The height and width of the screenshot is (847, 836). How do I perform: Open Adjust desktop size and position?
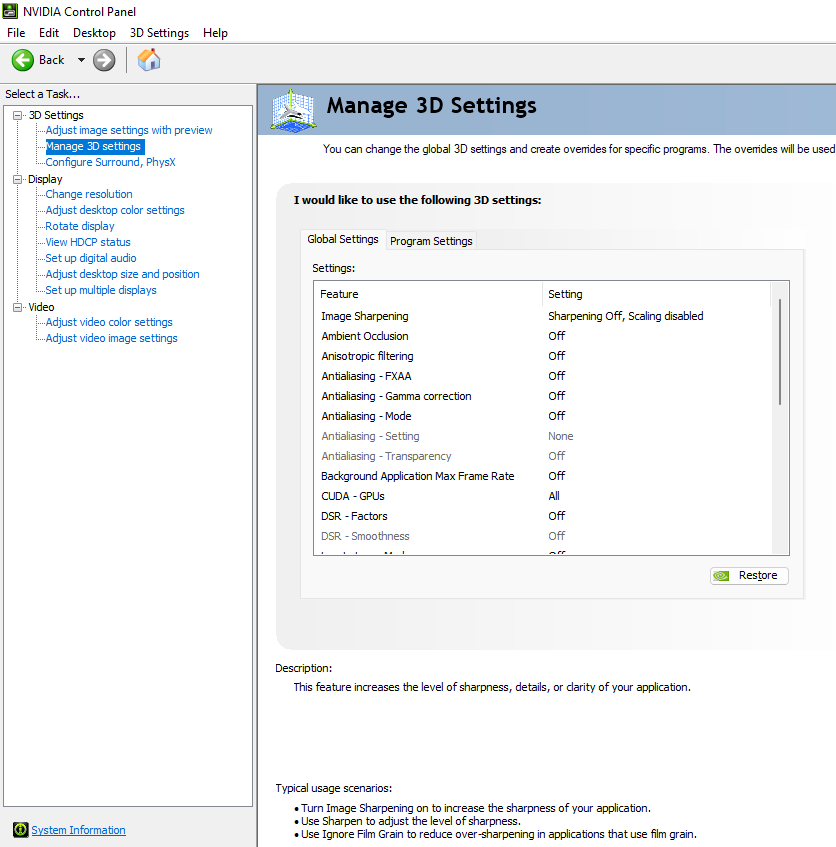[123, 274]
